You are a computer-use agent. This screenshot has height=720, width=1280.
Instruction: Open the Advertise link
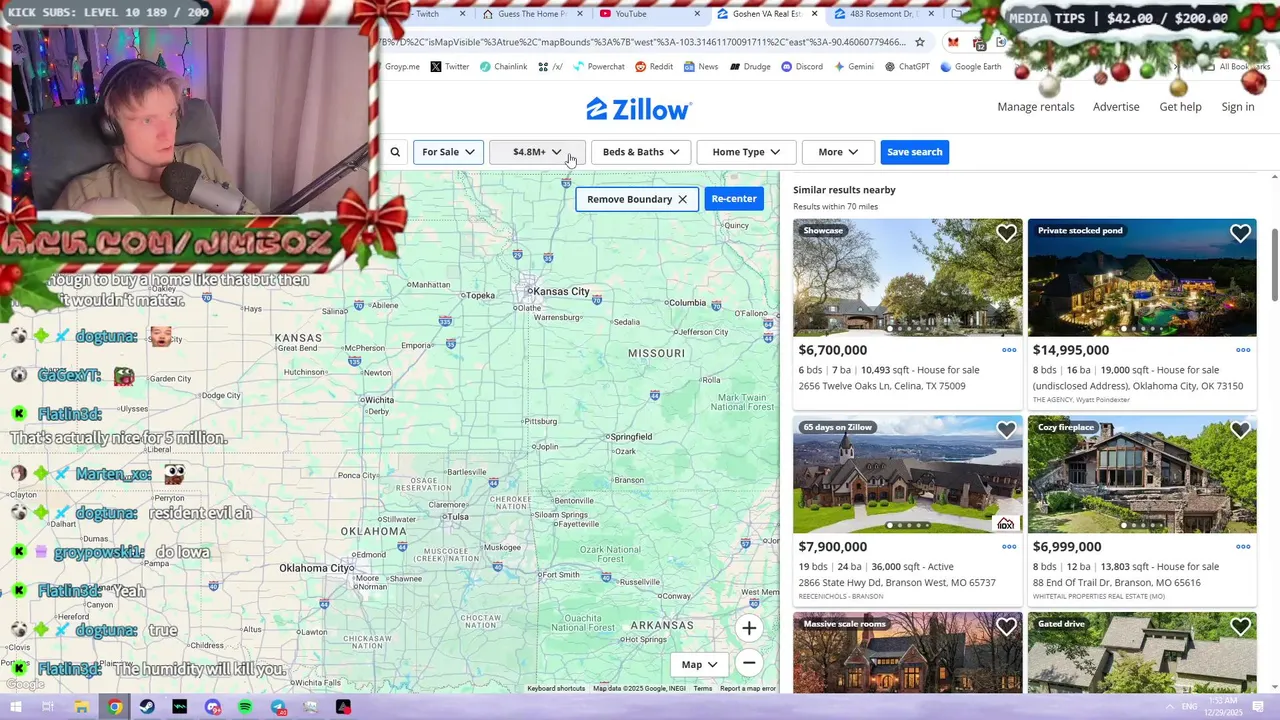pyautogui.click(x=1116, y=107)
